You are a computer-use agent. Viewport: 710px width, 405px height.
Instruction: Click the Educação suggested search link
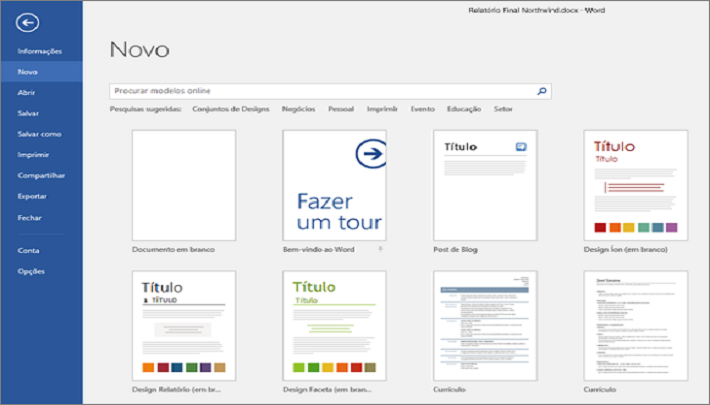(x=464, y=109)
